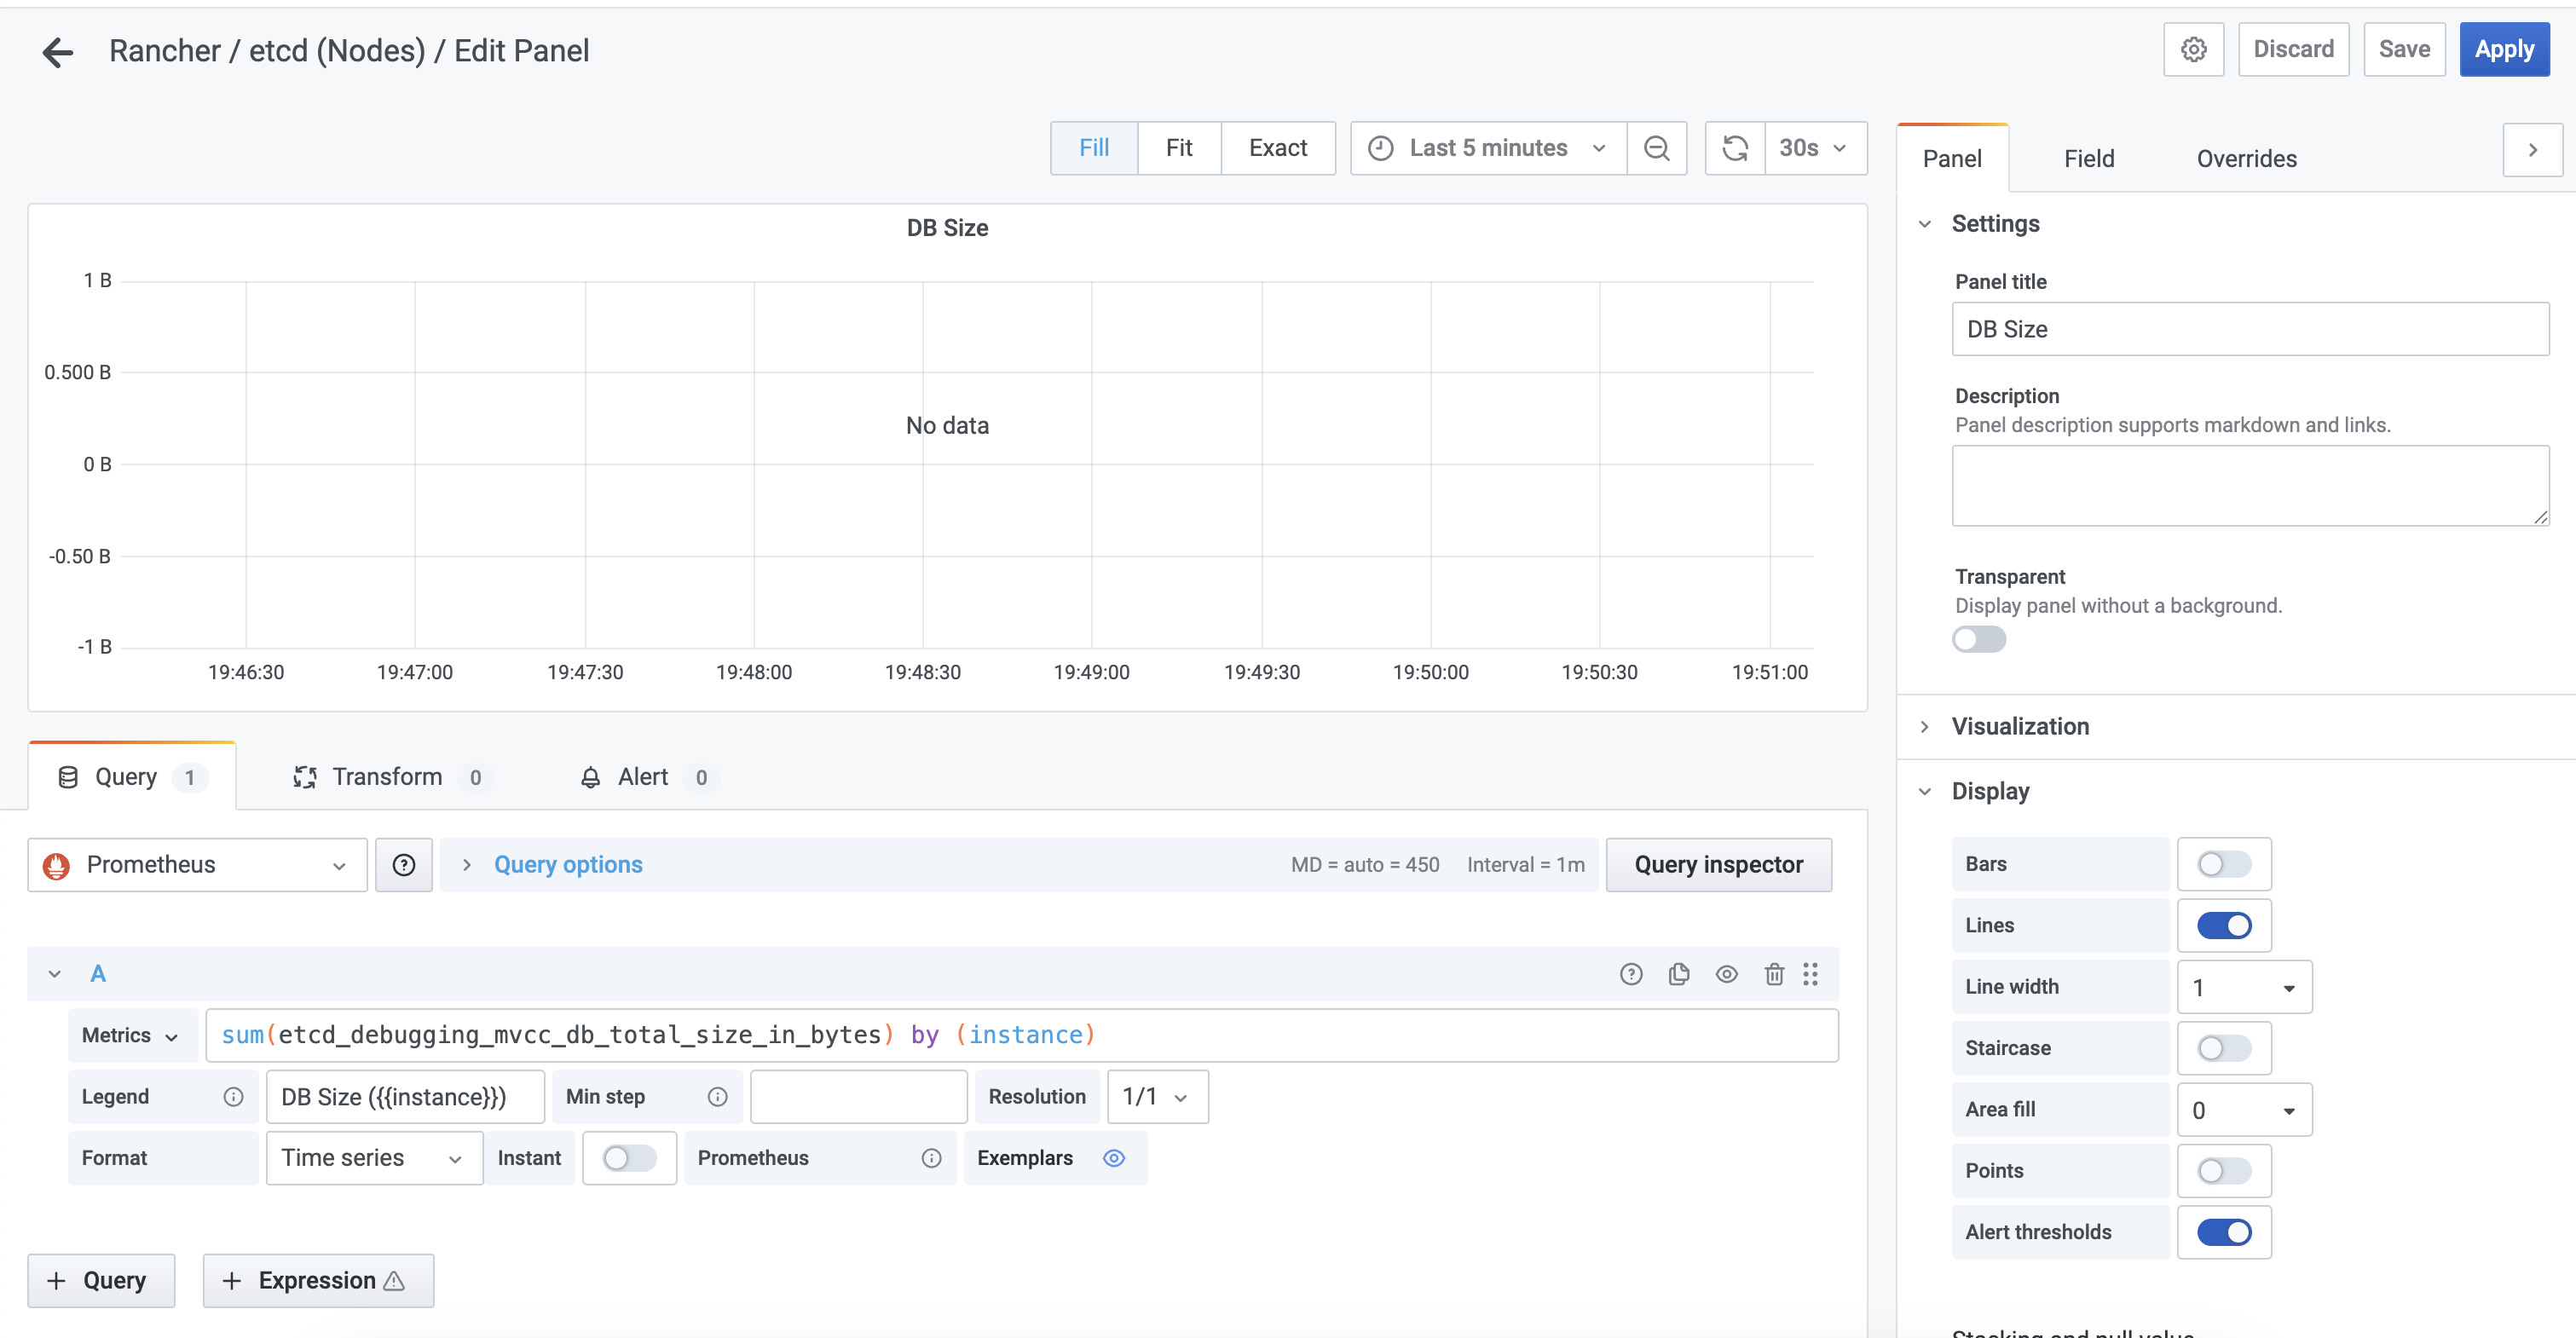The image size is (2576, 1338).
Task: Open the 30s refresh interval dropdown
Action: pyautogui.click(x=1815, y=148)
